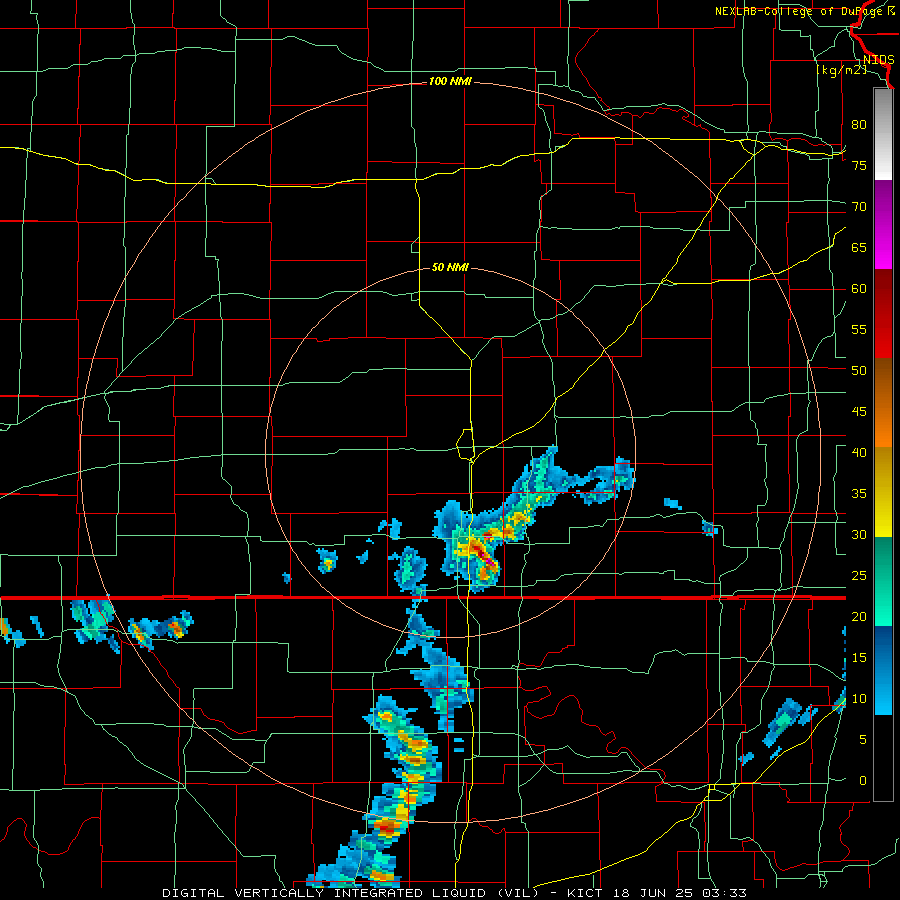Click scale value 5
900x900 pixels.
pos(863,739)
